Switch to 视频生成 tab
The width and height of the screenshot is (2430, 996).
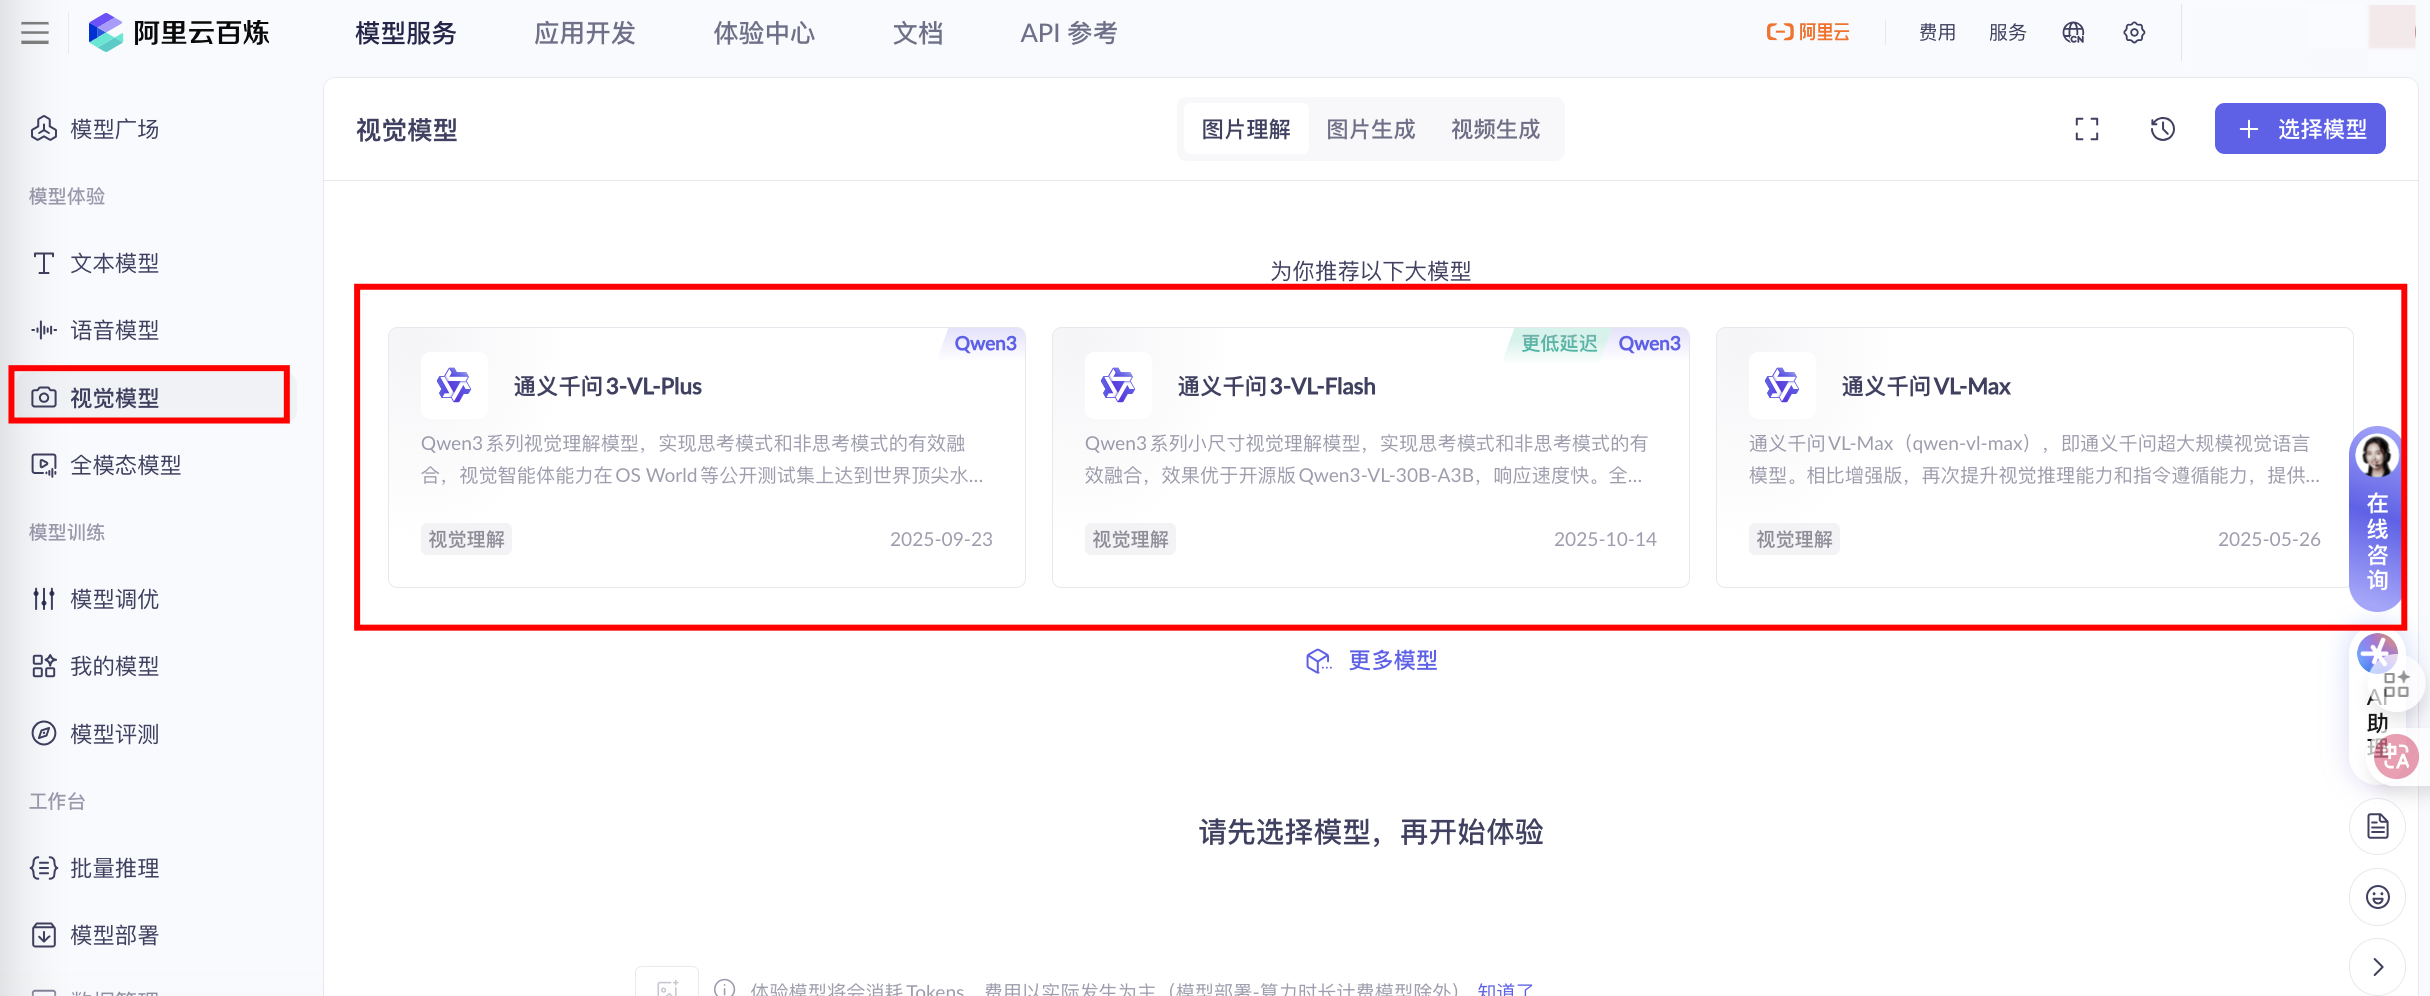(x=1496, y=129)
